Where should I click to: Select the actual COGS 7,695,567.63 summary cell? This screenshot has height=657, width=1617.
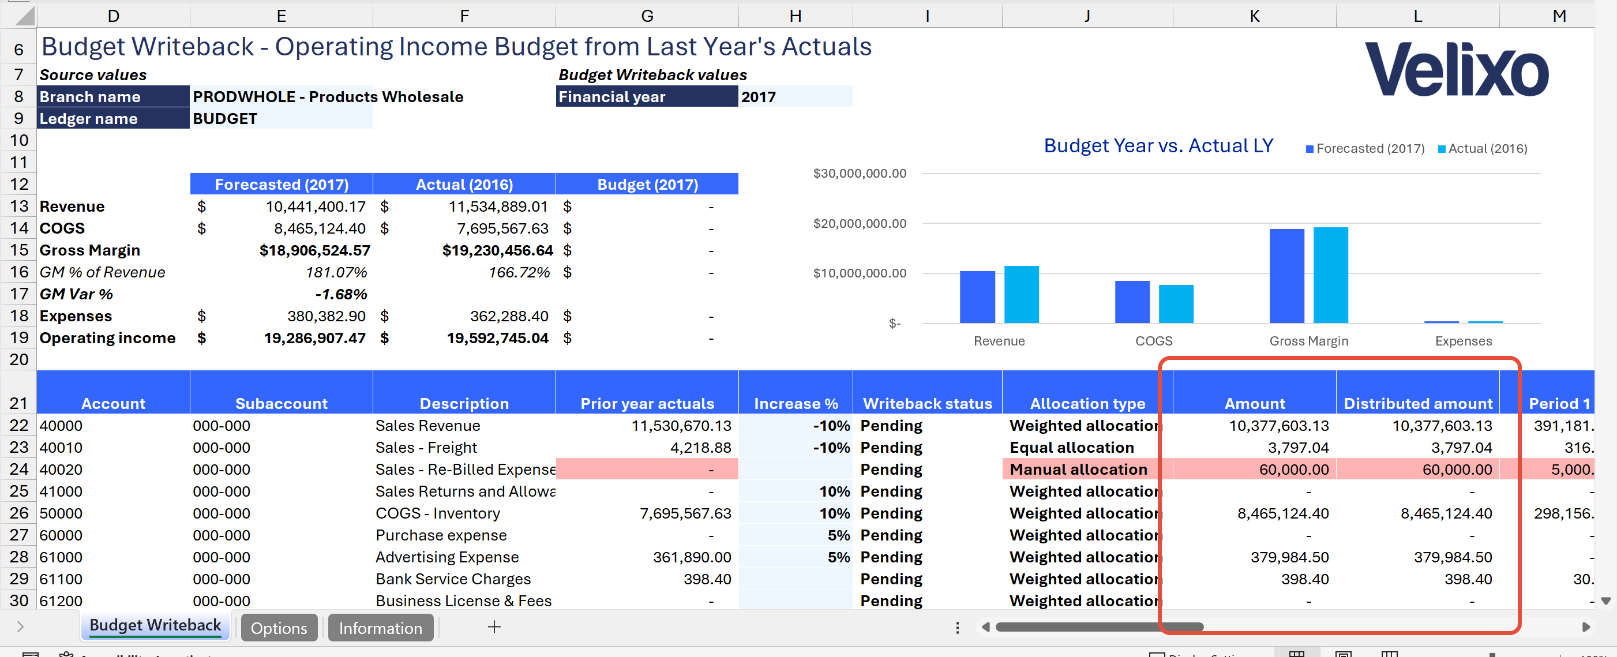click(x=464, y=228)
